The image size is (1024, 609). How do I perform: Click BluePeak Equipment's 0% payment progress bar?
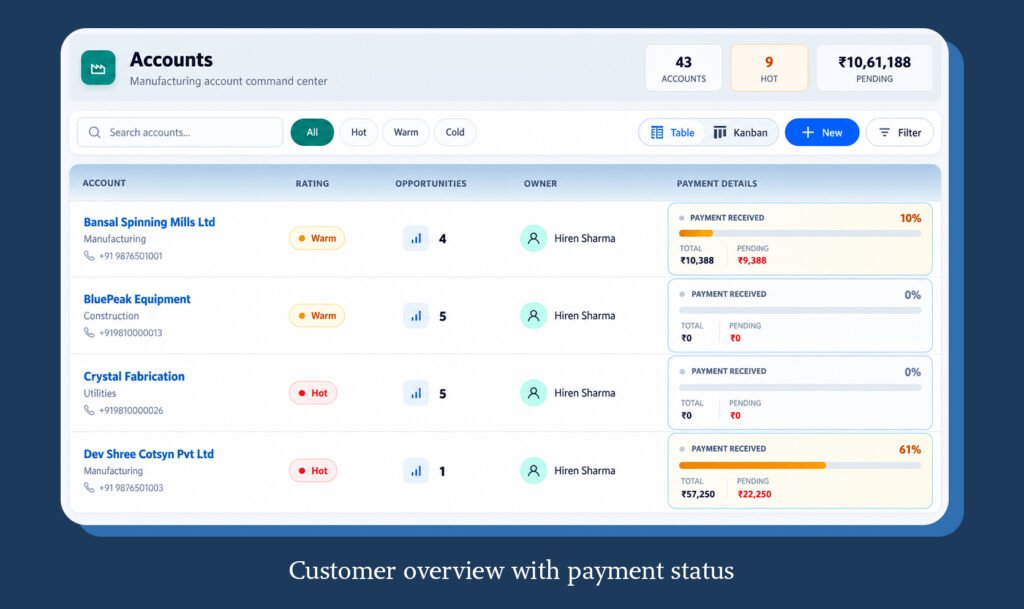point(800,310)
